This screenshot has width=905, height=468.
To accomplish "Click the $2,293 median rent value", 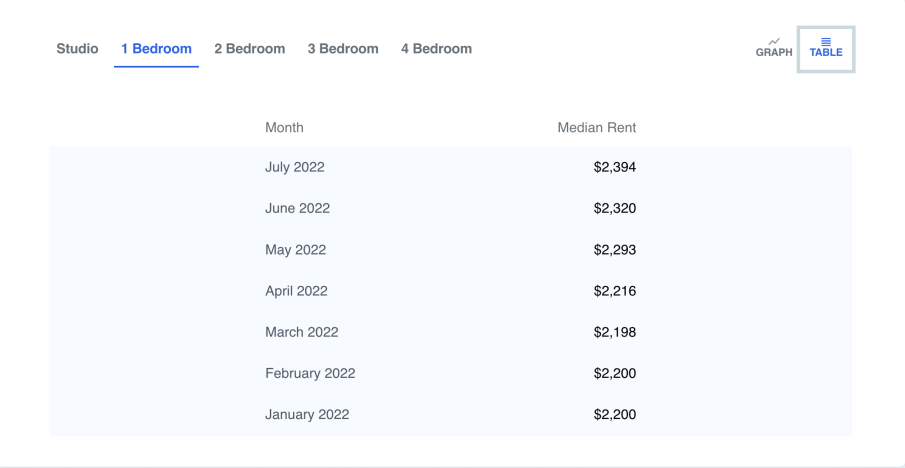I will (614, 250).
